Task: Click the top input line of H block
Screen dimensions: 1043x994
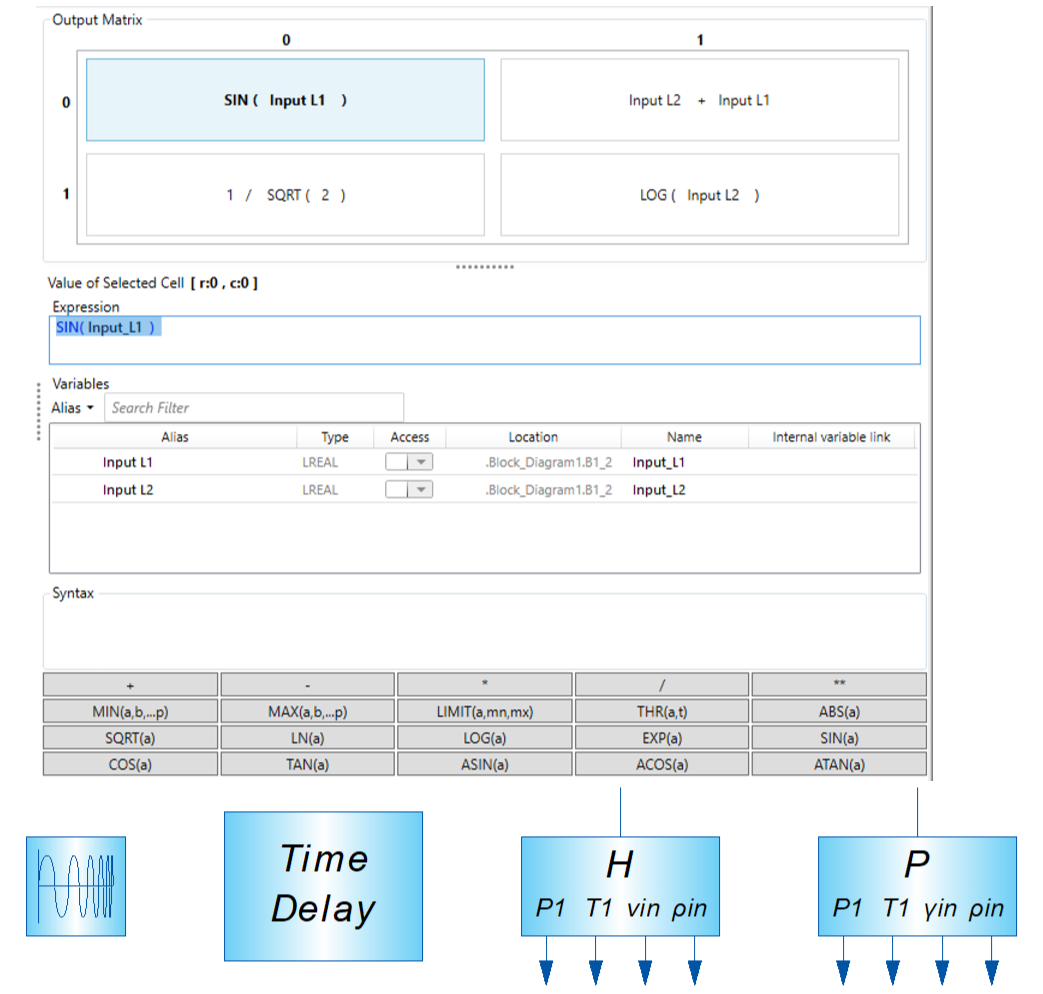Action: pos(621,811)
